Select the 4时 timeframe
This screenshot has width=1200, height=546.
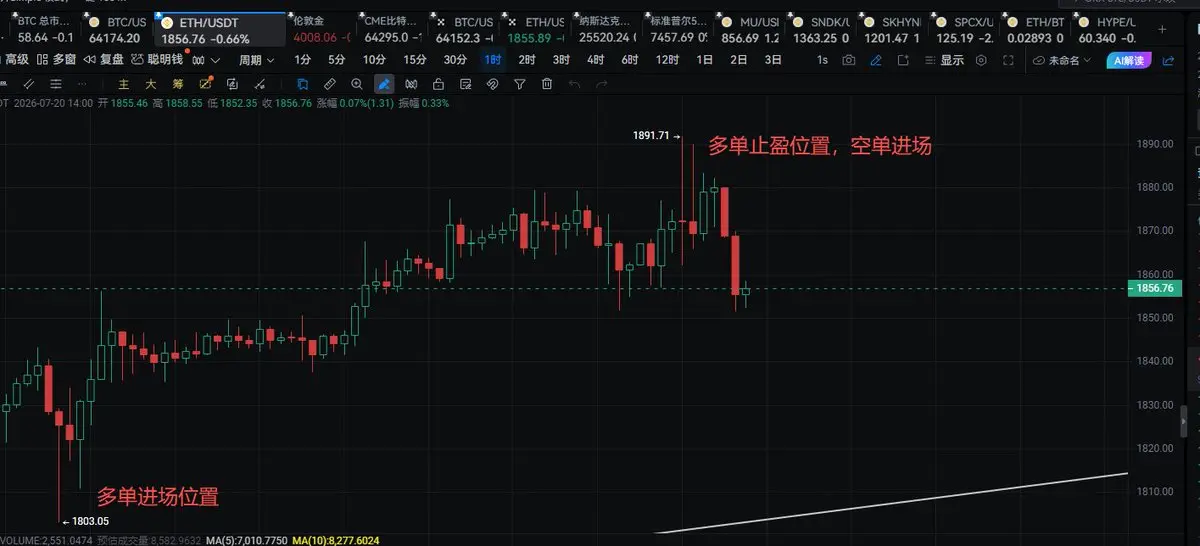pyautogui.click(x=596, y=60)
